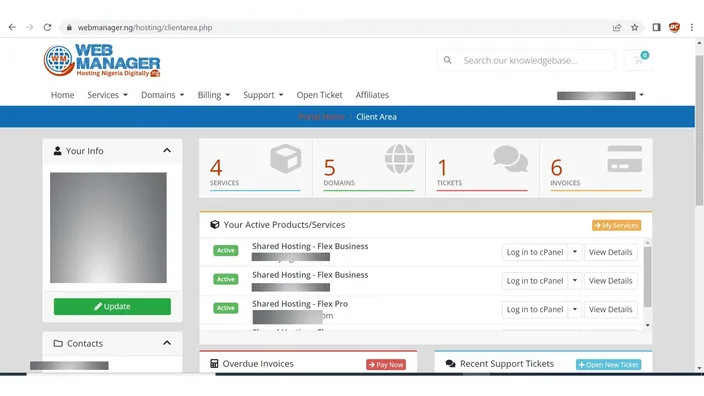Open cPanel options arrow for first Flex Business
Viewport: 704px width, 396px height.
click(575, 252)
